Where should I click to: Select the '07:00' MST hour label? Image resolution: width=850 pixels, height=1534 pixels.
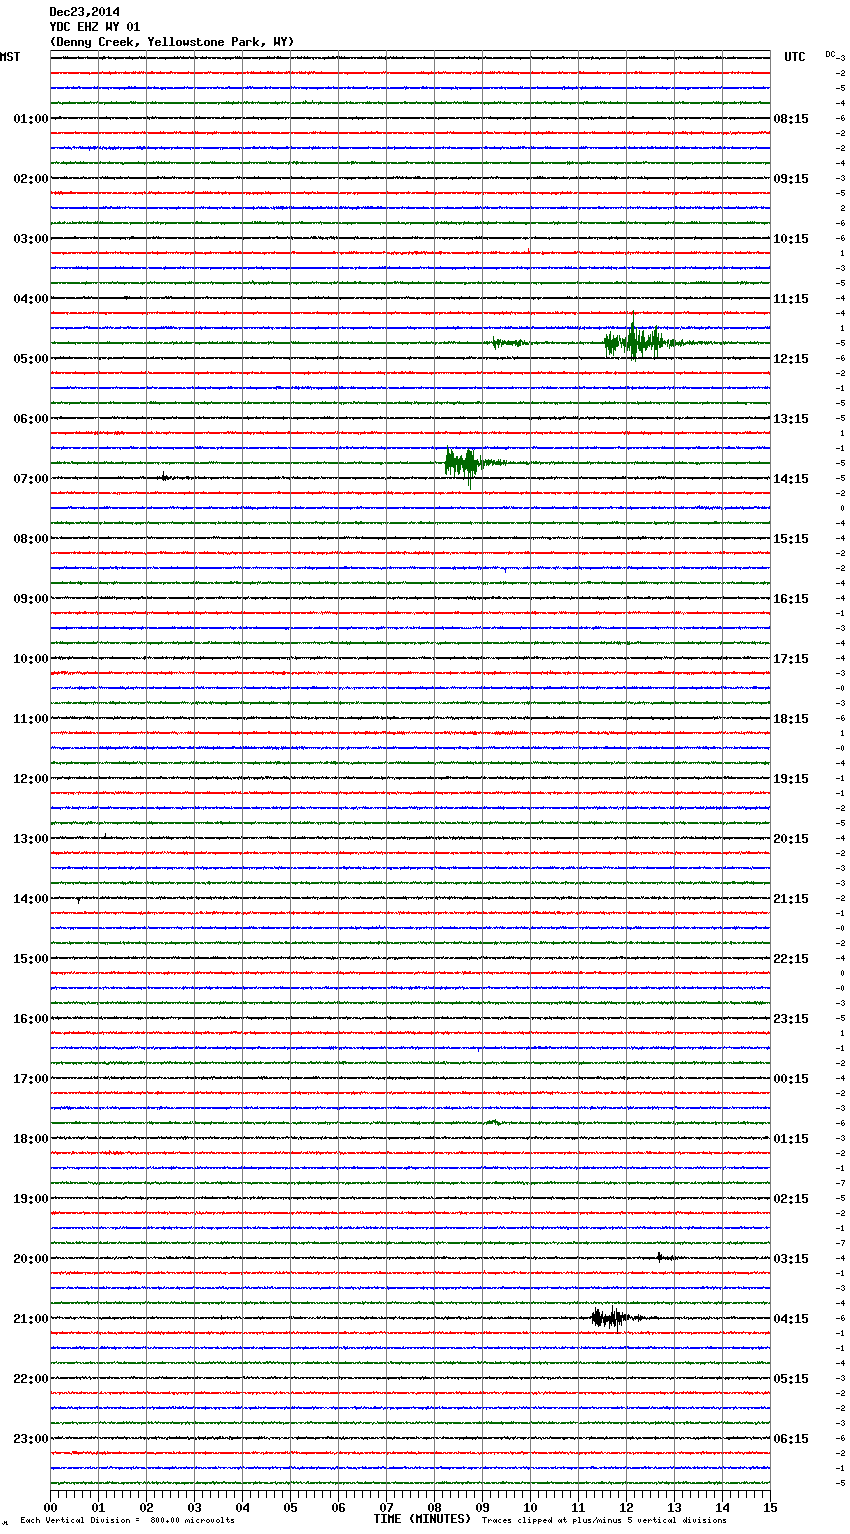point(31,479)
